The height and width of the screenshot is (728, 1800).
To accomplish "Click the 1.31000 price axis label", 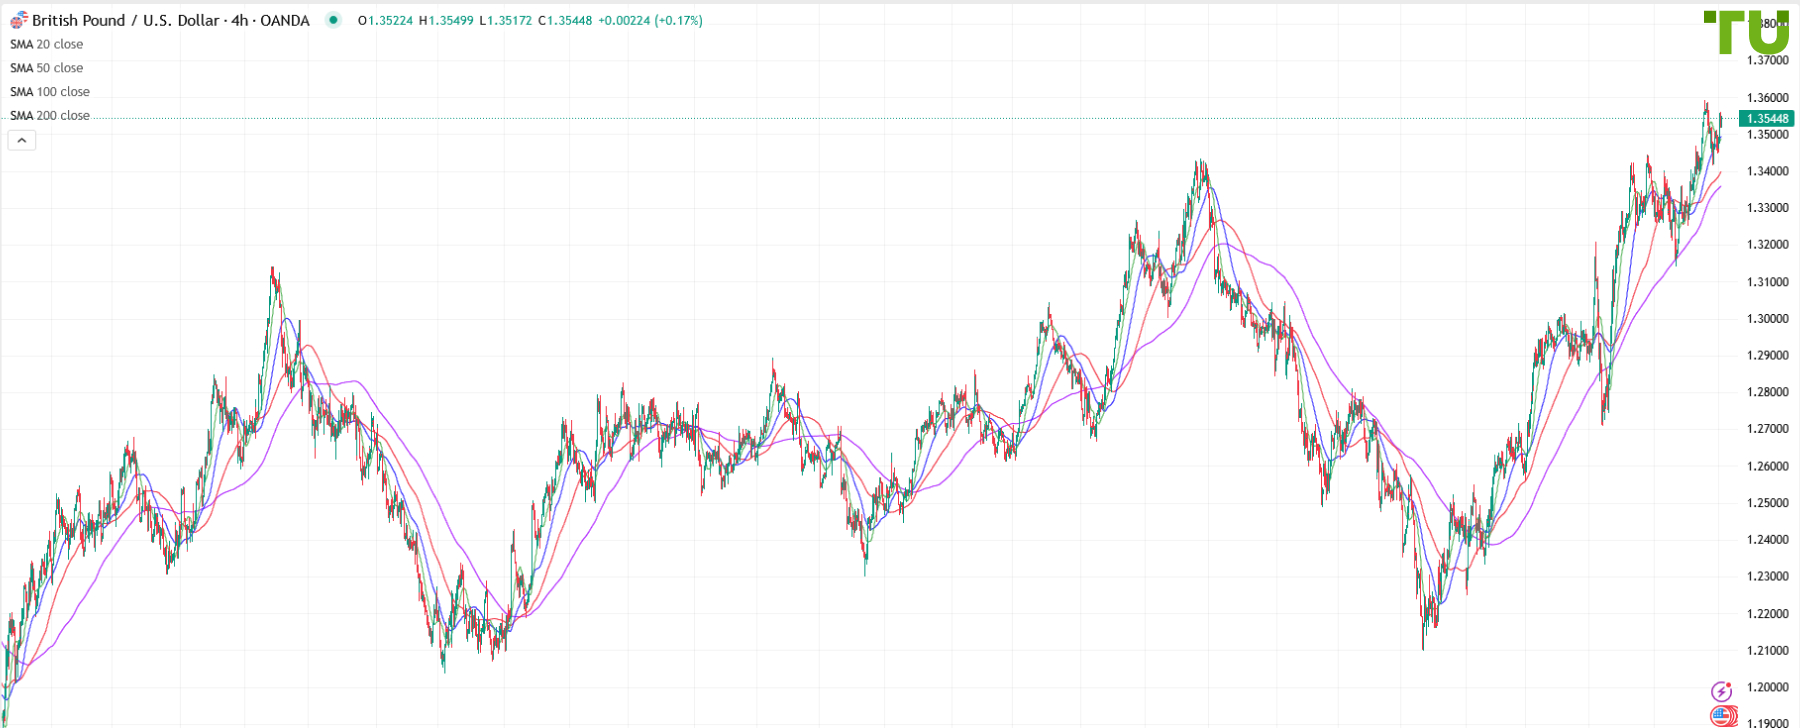I will coord(1767,282).
